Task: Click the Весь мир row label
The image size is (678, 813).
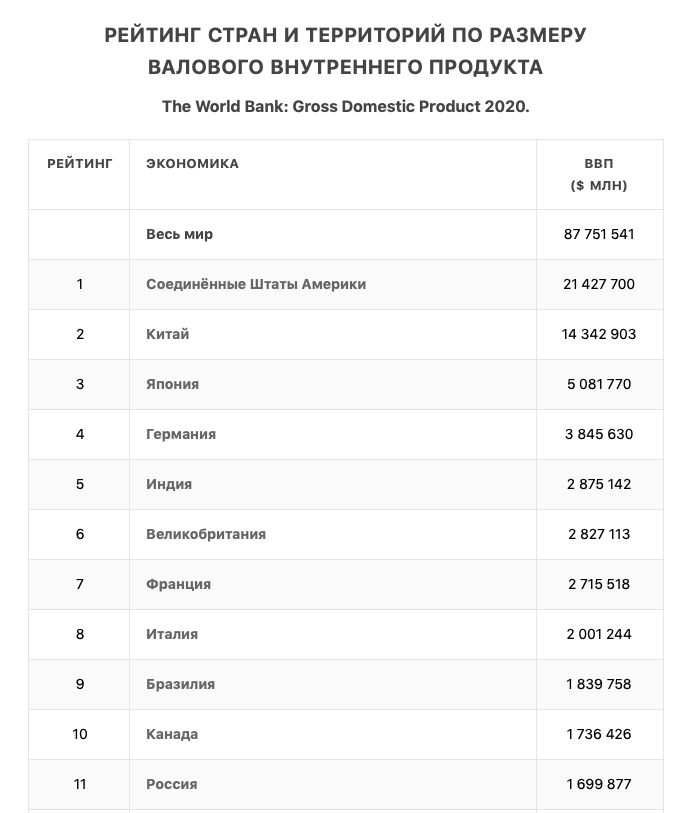Action: [x=180, y=234]
